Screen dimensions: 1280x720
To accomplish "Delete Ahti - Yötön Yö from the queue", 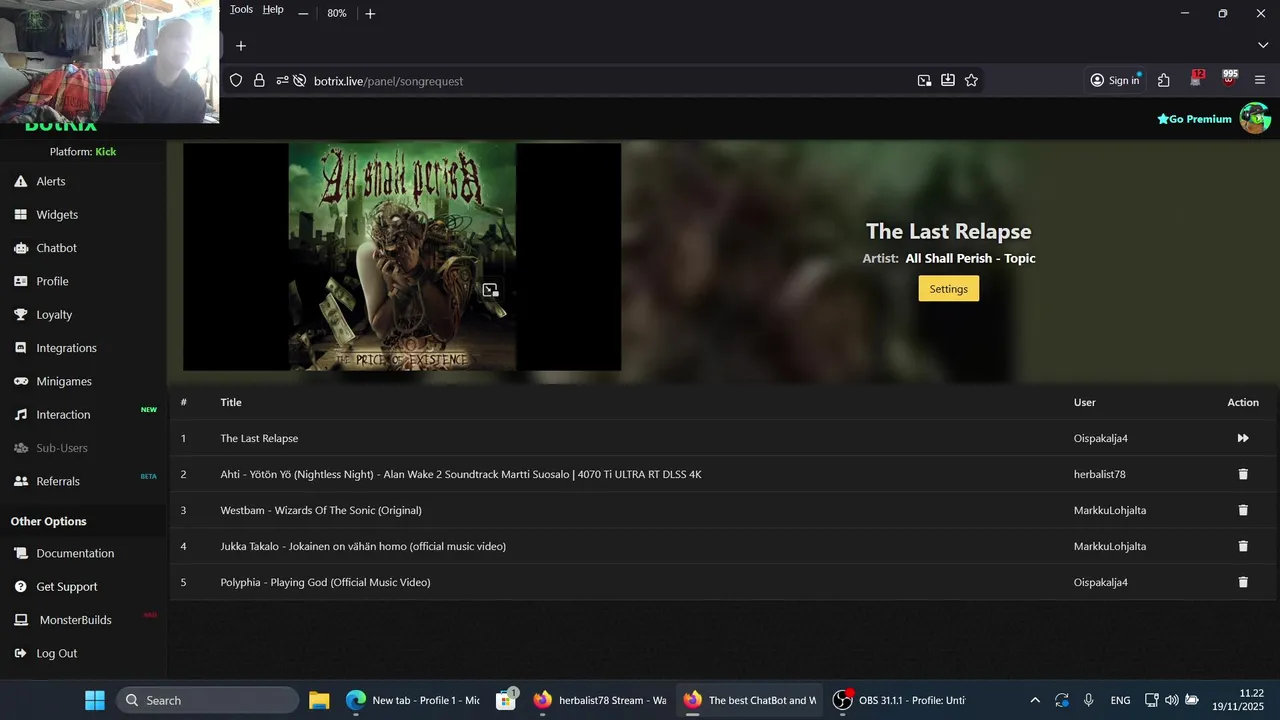I will pos(1243,474).
